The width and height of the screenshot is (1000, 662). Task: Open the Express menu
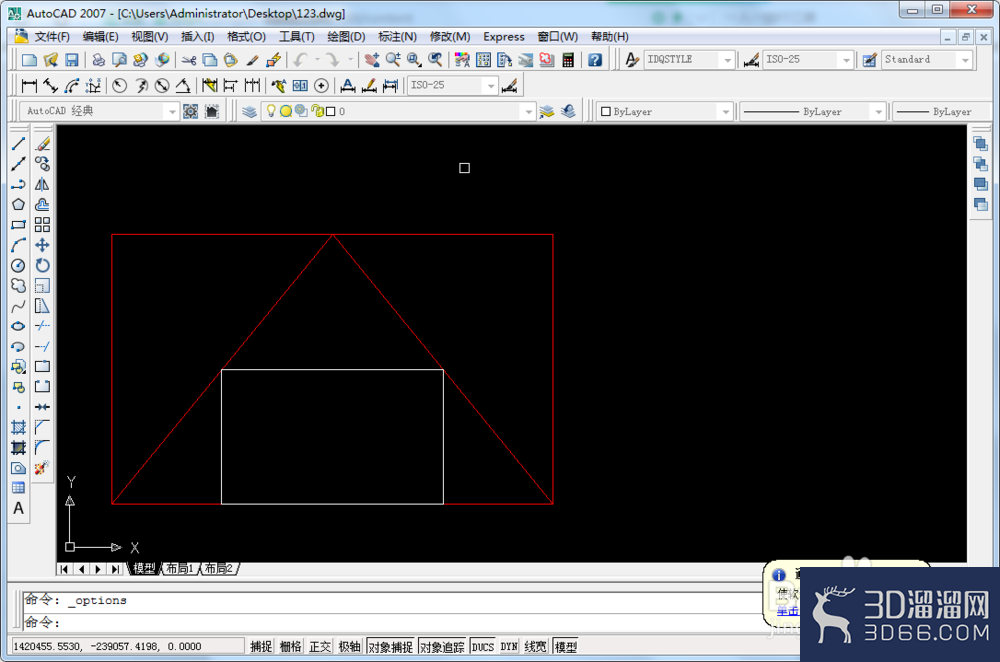pyautogui.click(x=504, y=37)
